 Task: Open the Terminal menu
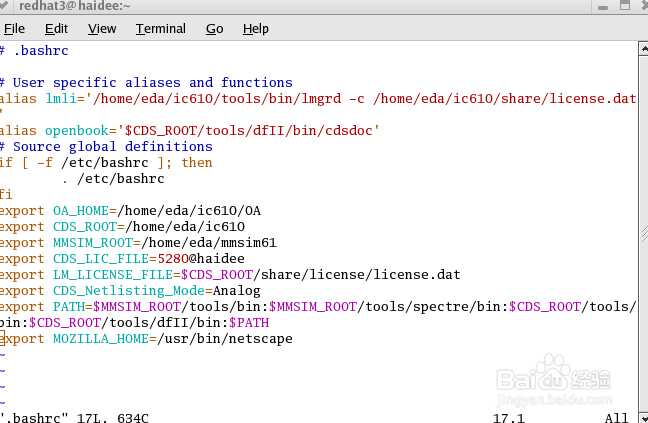tap(161, 29)
